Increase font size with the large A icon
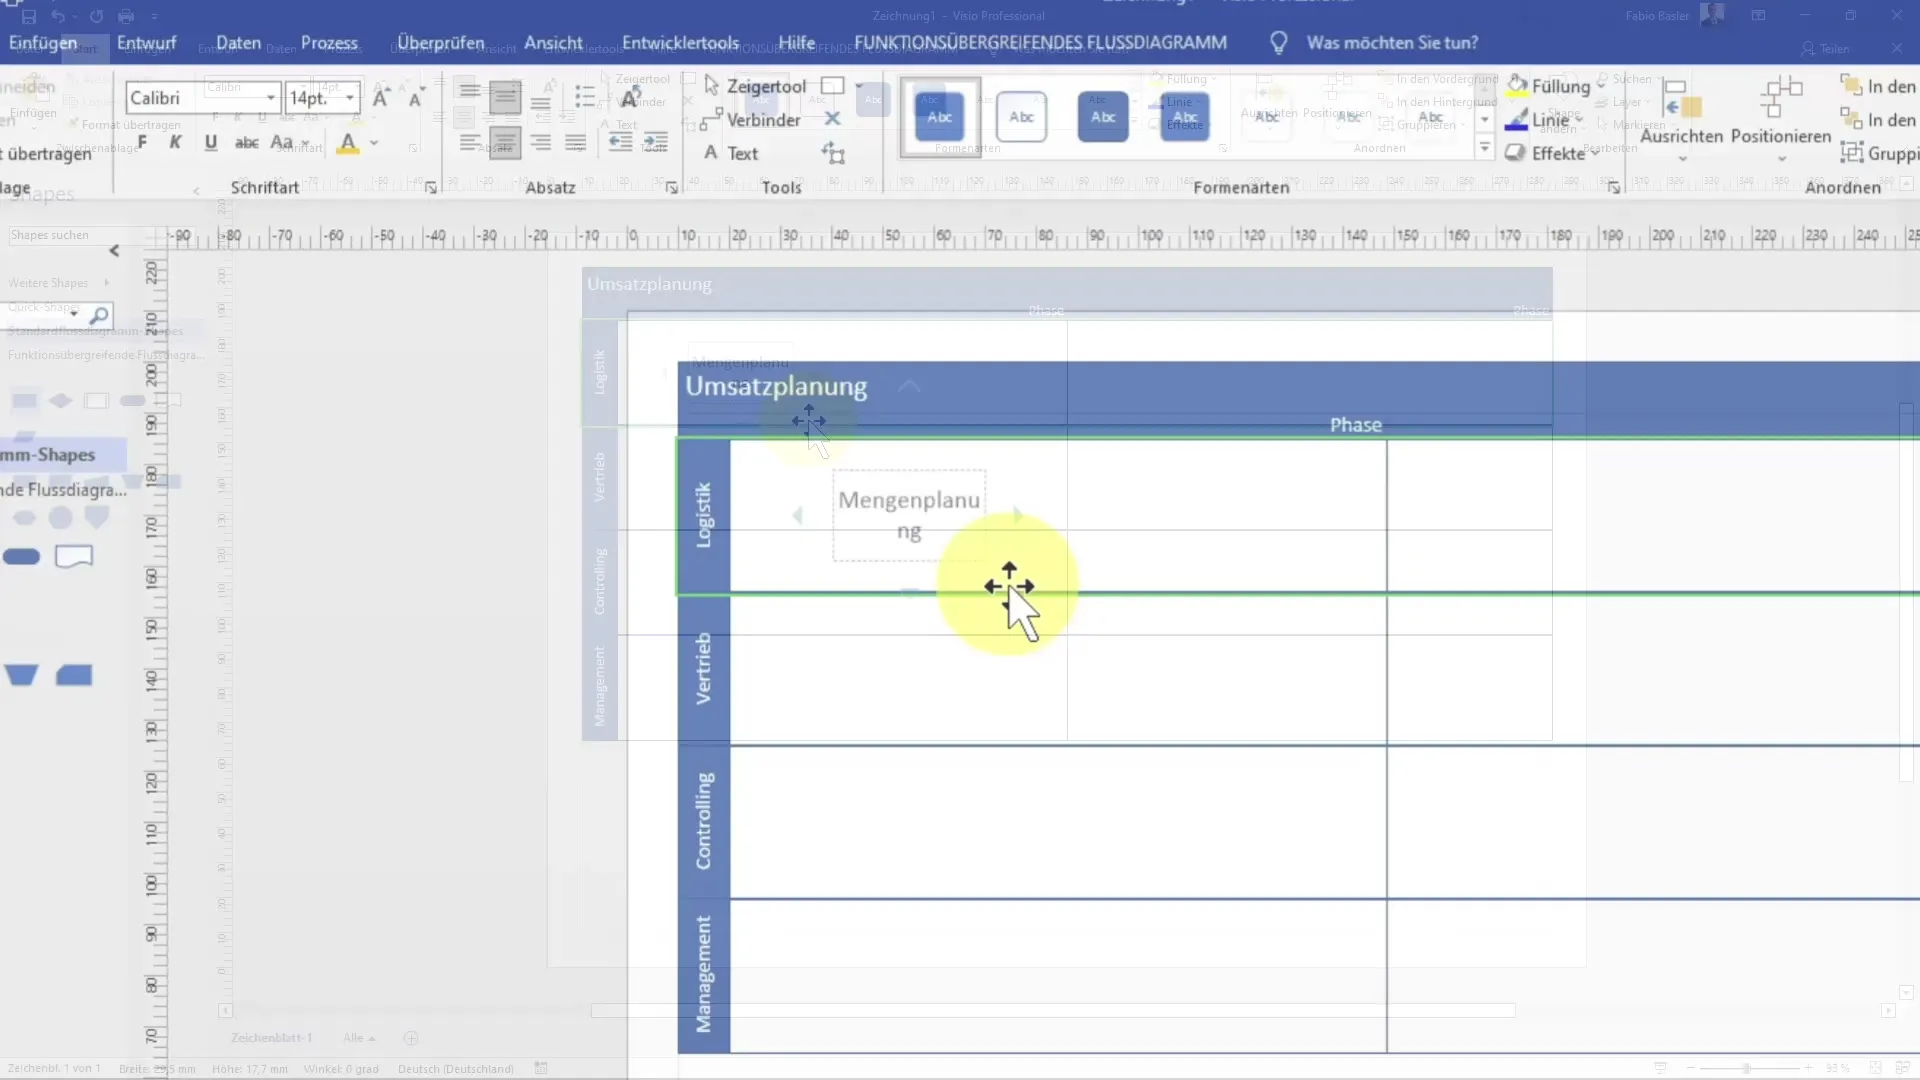Image resolution: width=1920 pixels, height=1080 pixels. [380, 97]
